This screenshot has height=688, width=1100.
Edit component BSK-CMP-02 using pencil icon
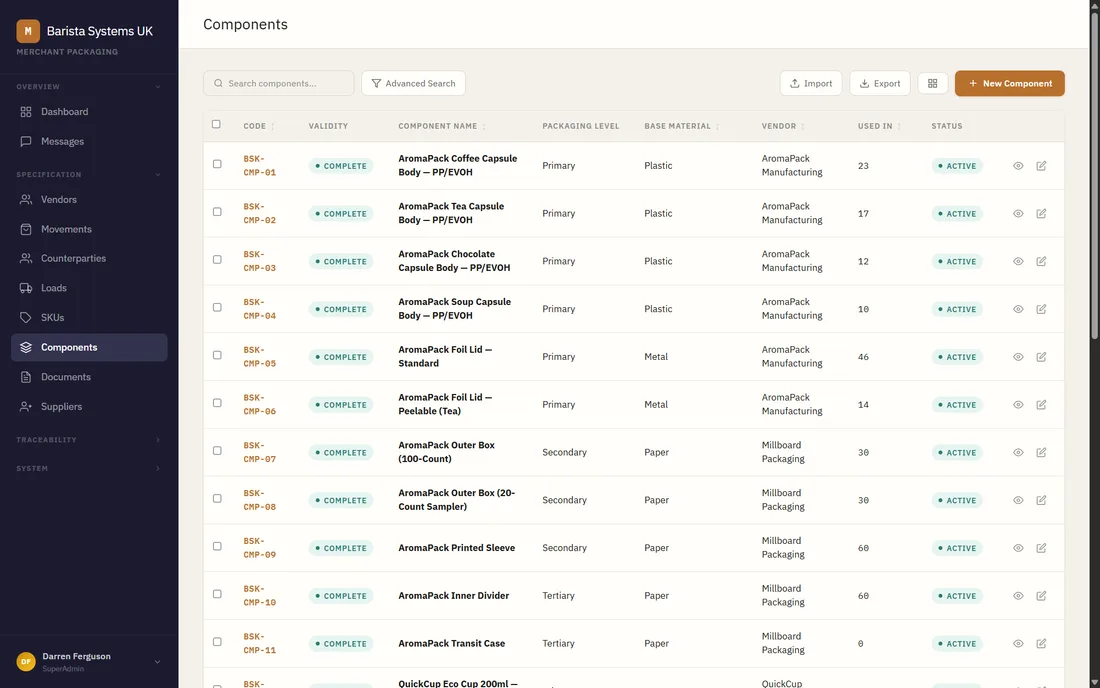[x=1041, y=214]
